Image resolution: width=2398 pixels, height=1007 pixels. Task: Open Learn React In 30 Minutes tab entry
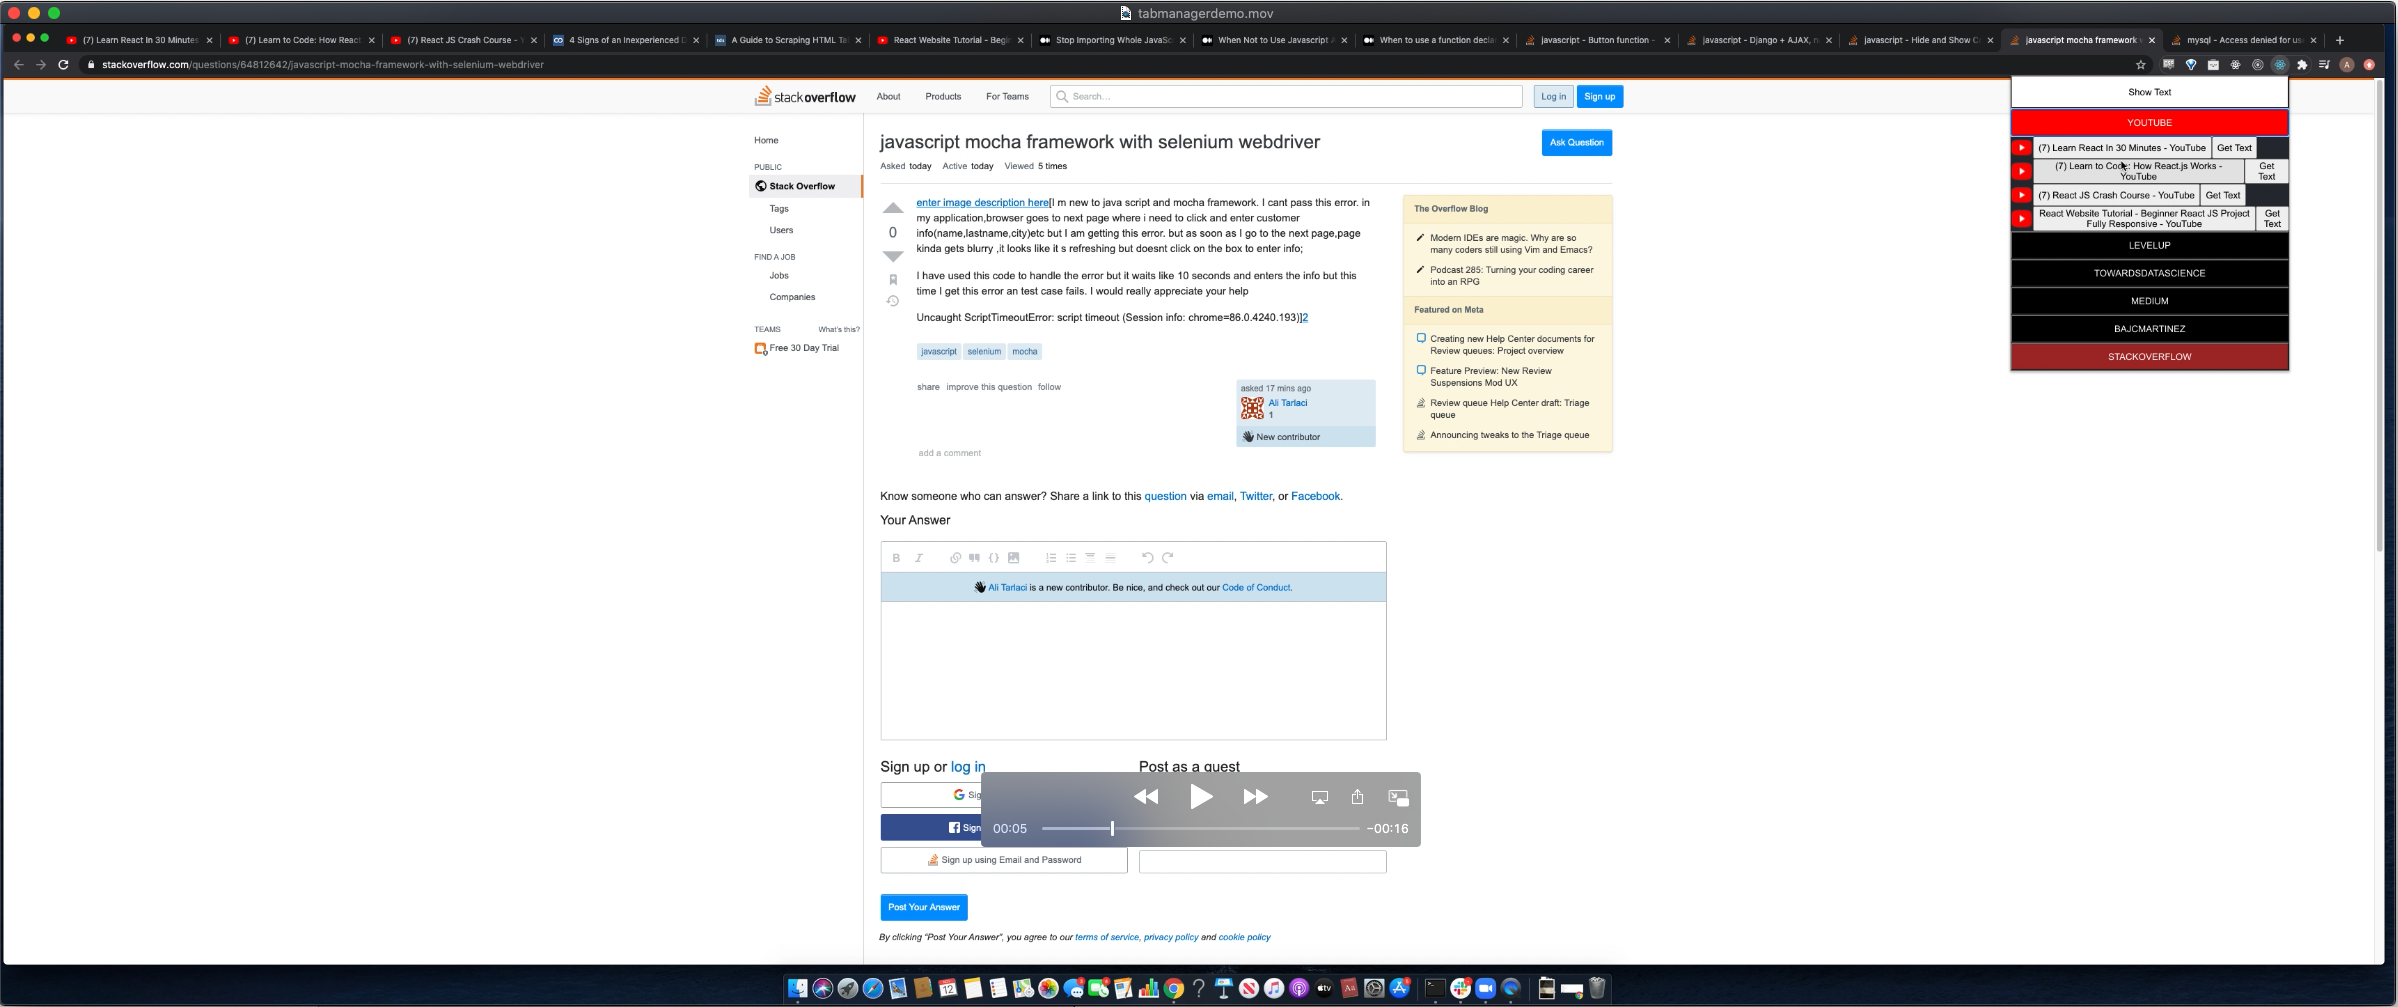point(2121,148)
